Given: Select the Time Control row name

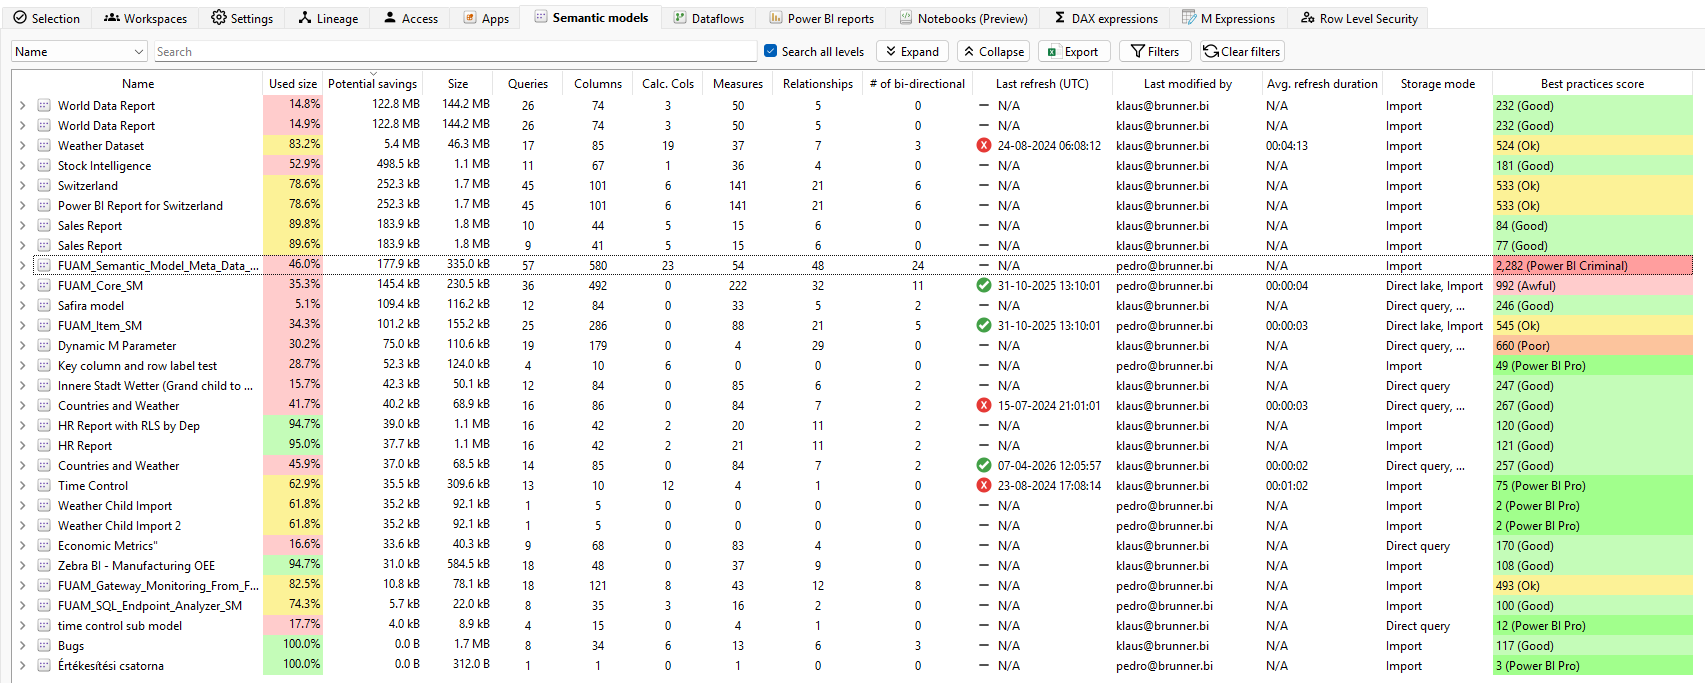Looking at the screenshot, I should [x=93, y=485].
